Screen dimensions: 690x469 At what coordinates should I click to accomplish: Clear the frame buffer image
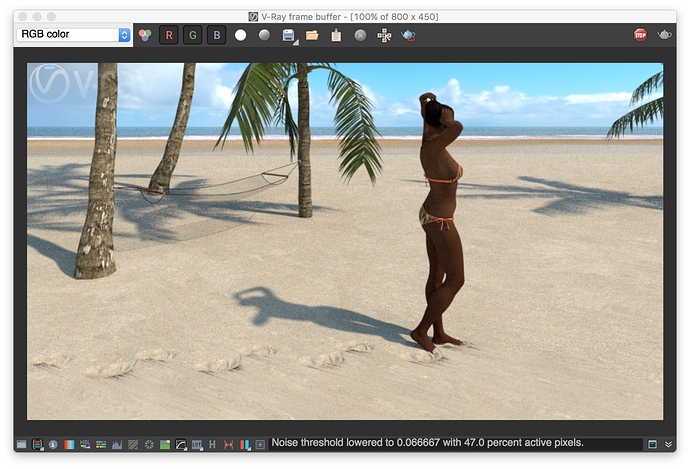[x=360, y=35]
